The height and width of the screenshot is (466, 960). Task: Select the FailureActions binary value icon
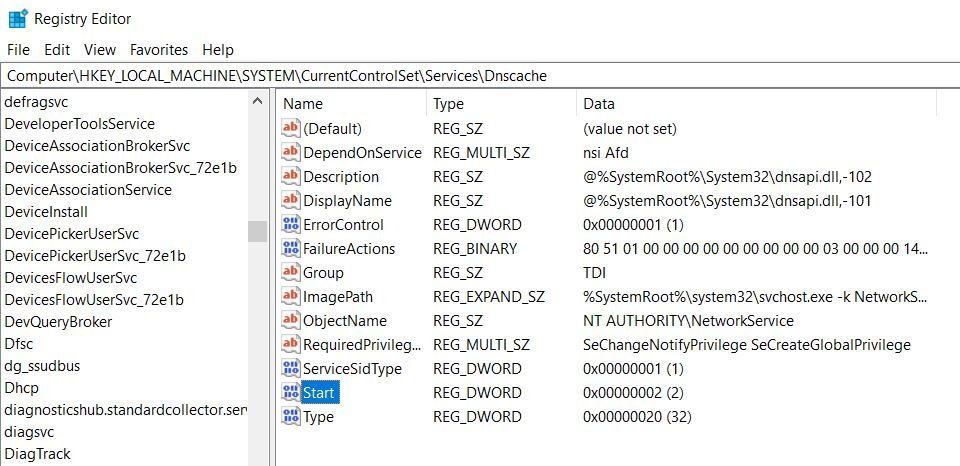(x=291, y=249)
